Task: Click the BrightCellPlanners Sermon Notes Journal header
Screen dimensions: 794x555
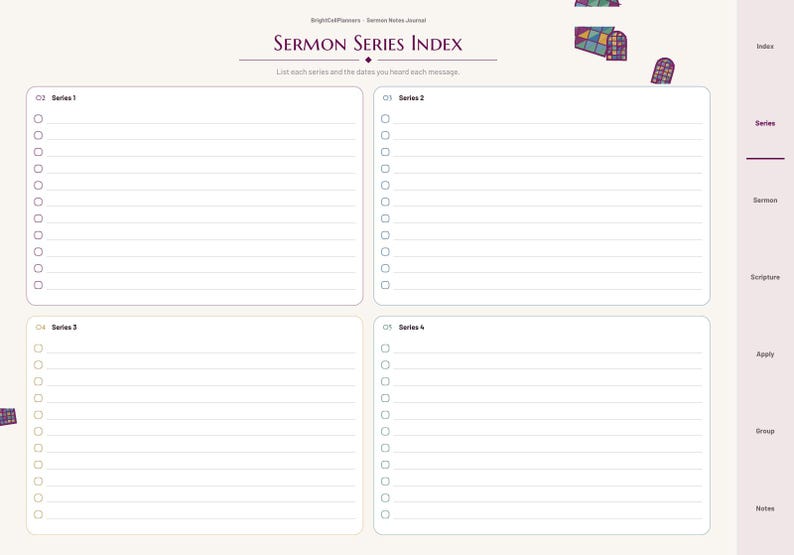Action: 368,20
